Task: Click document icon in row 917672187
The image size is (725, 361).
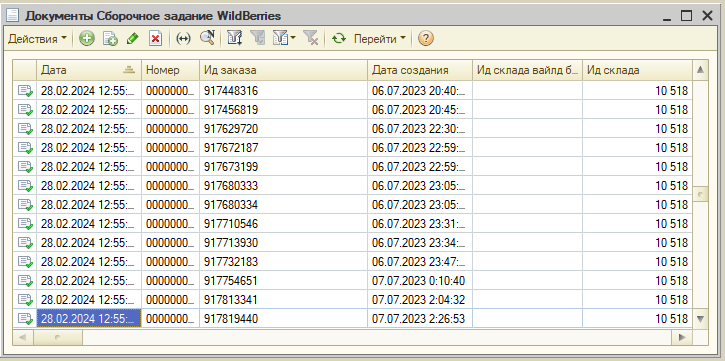Action: pyautogui.click(x=25, y=148)
